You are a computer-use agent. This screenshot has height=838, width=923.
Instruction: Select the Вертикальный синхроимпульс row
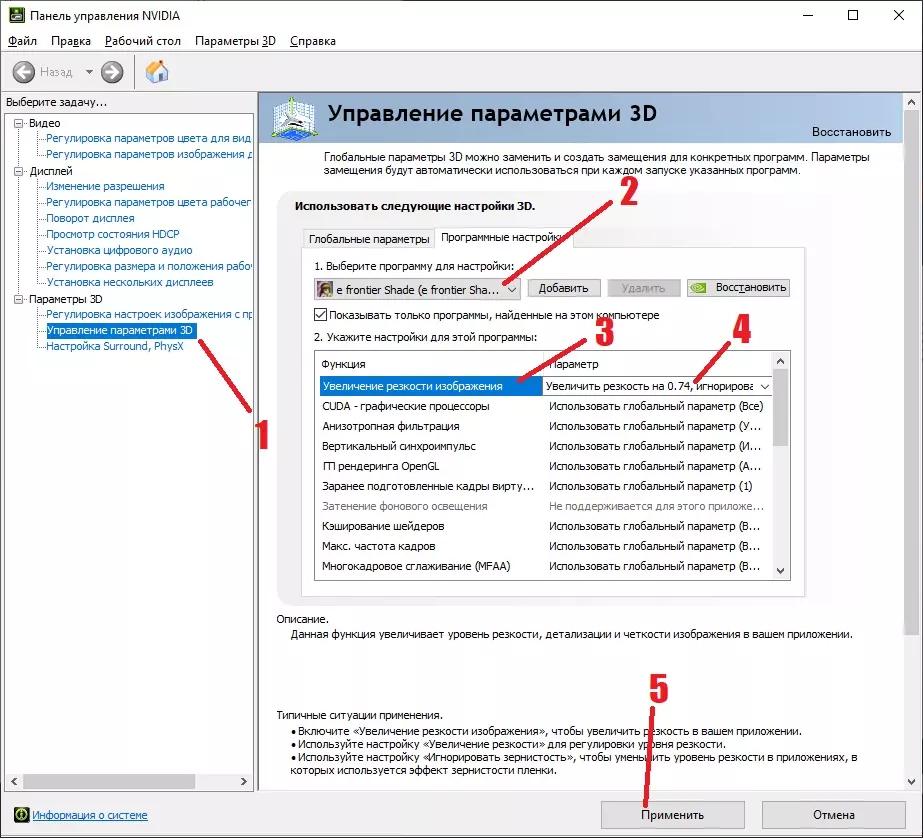coord(546,447)
